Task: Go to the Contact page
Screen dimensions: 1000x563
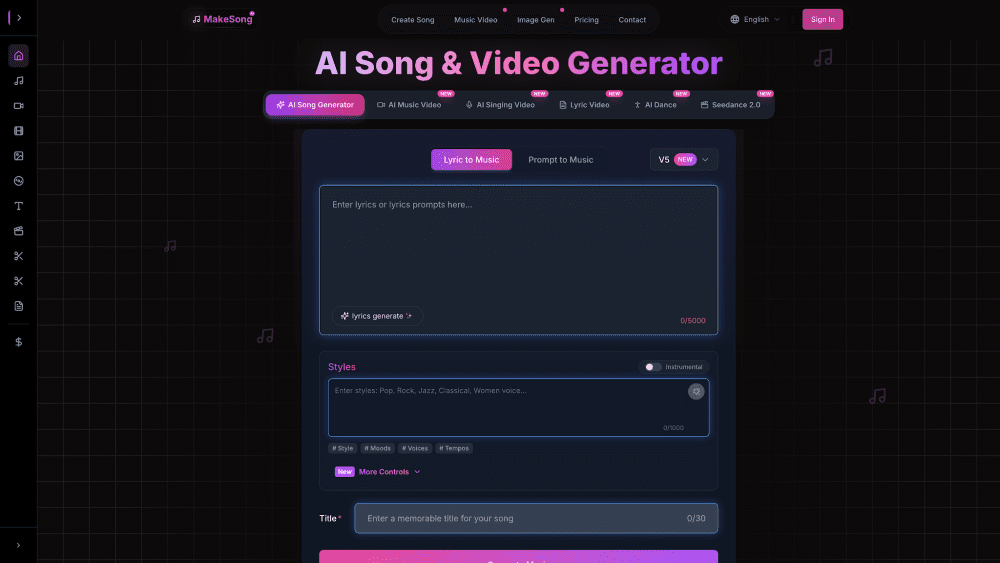Action: [x=632, y=20]
